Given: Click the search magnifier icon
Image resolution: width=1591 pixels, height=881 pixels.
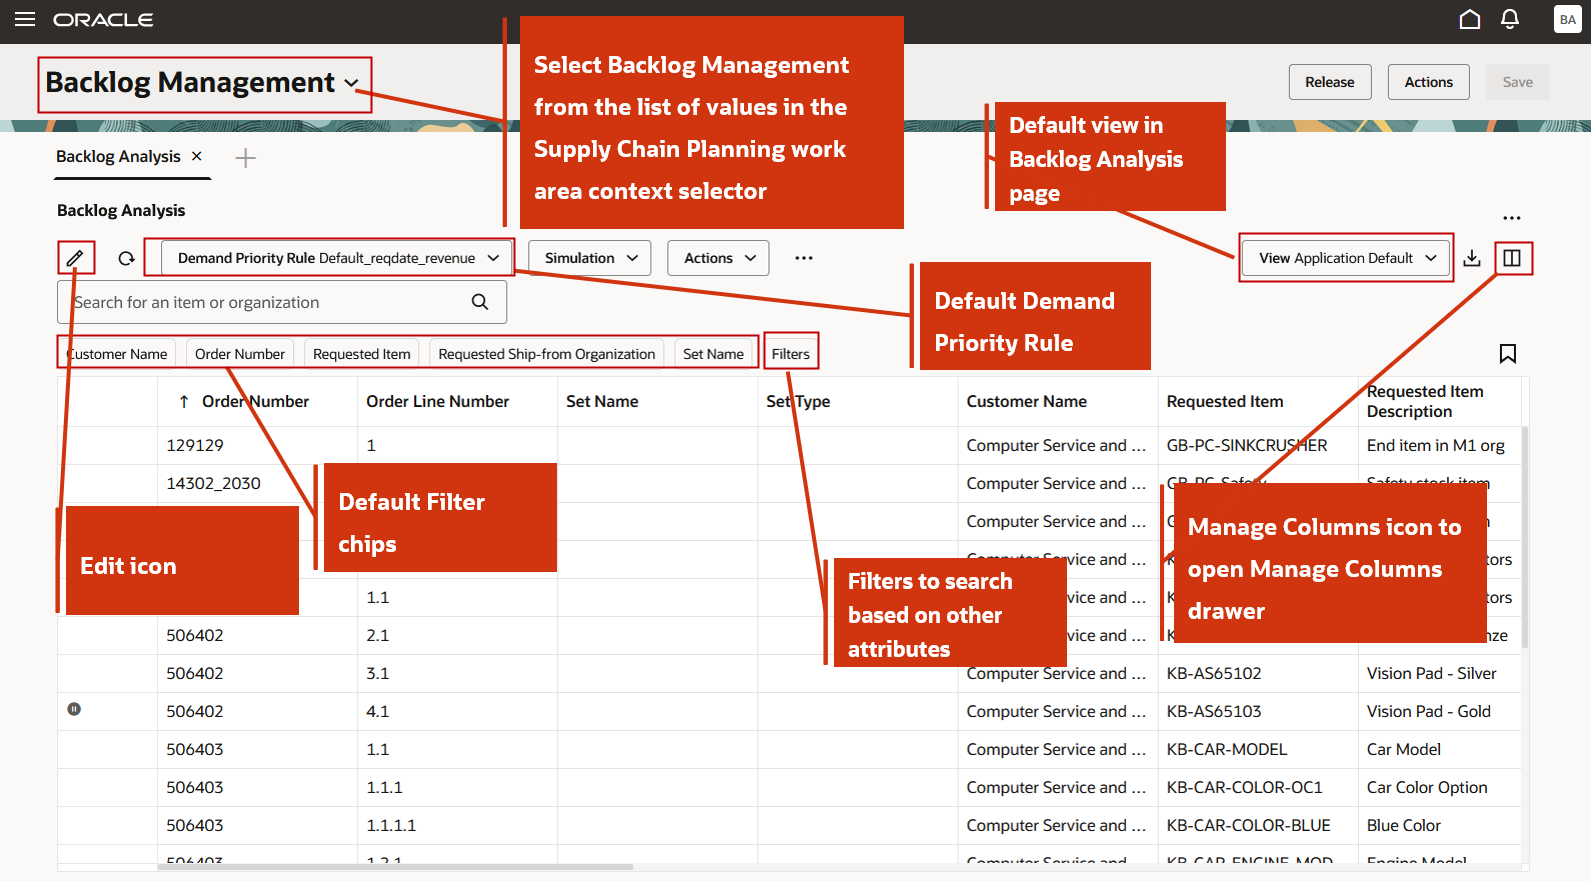Looking at the screenshot, I should [x=480, y=302].
